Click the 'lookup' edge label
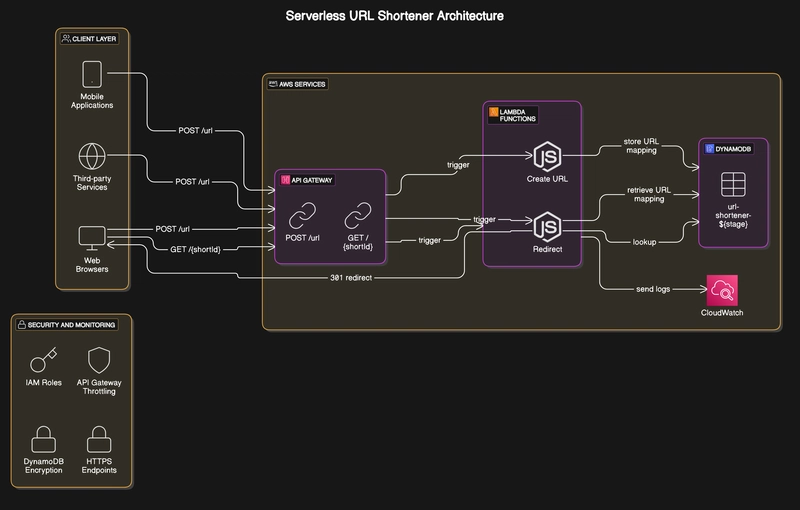 coord(644,242)
